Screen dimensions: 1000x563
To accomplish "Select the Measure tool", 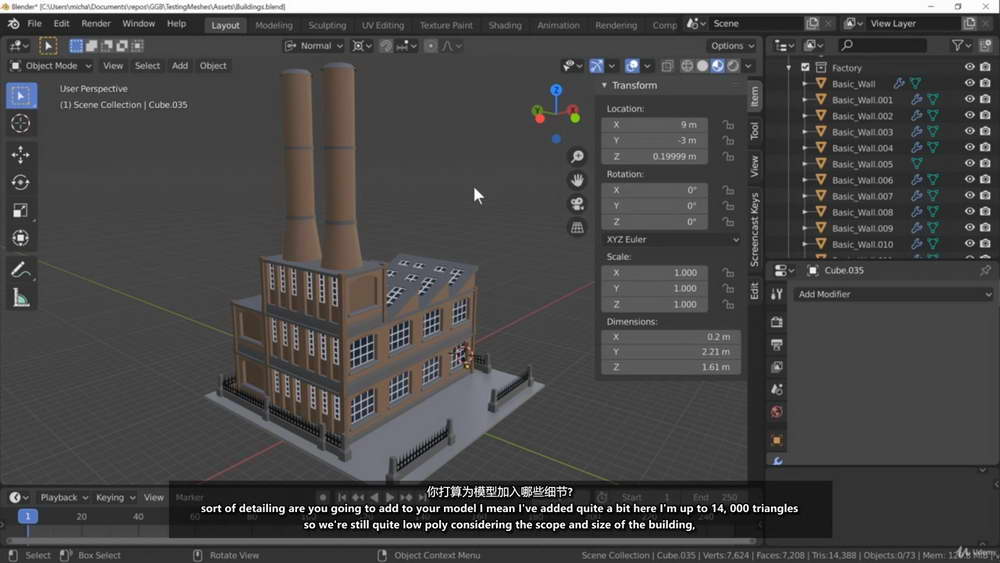I will click(x=21, y=298).
